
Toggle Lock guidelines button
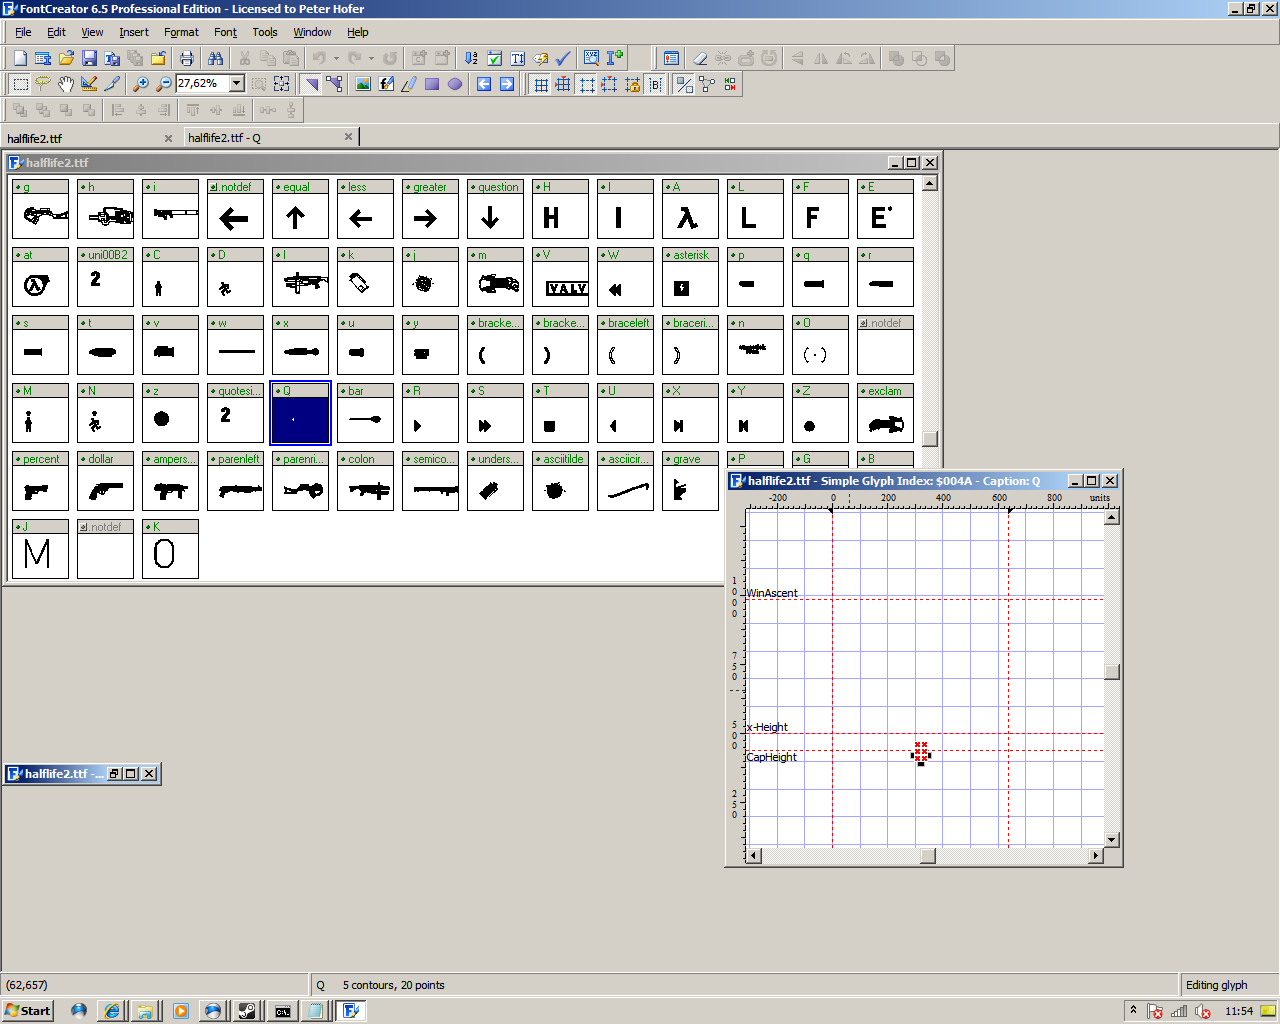point(632,84)
